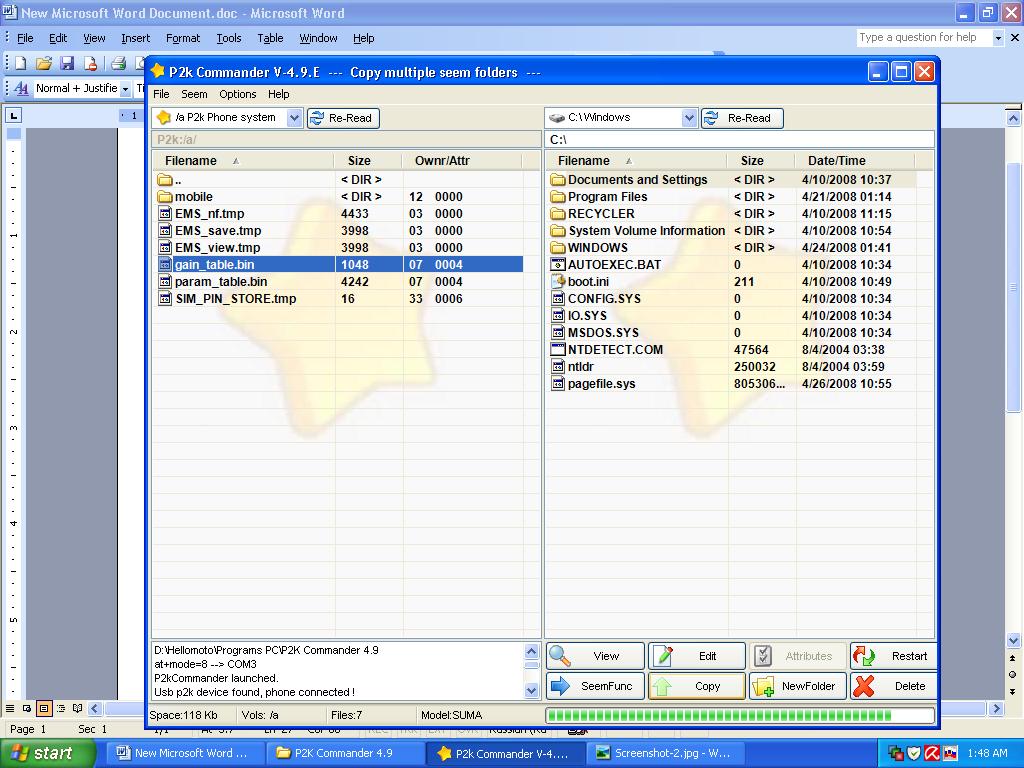1024x768 pixels.
Task: Select the RECYCLER folder icon
Action: [x=558, y=214]
